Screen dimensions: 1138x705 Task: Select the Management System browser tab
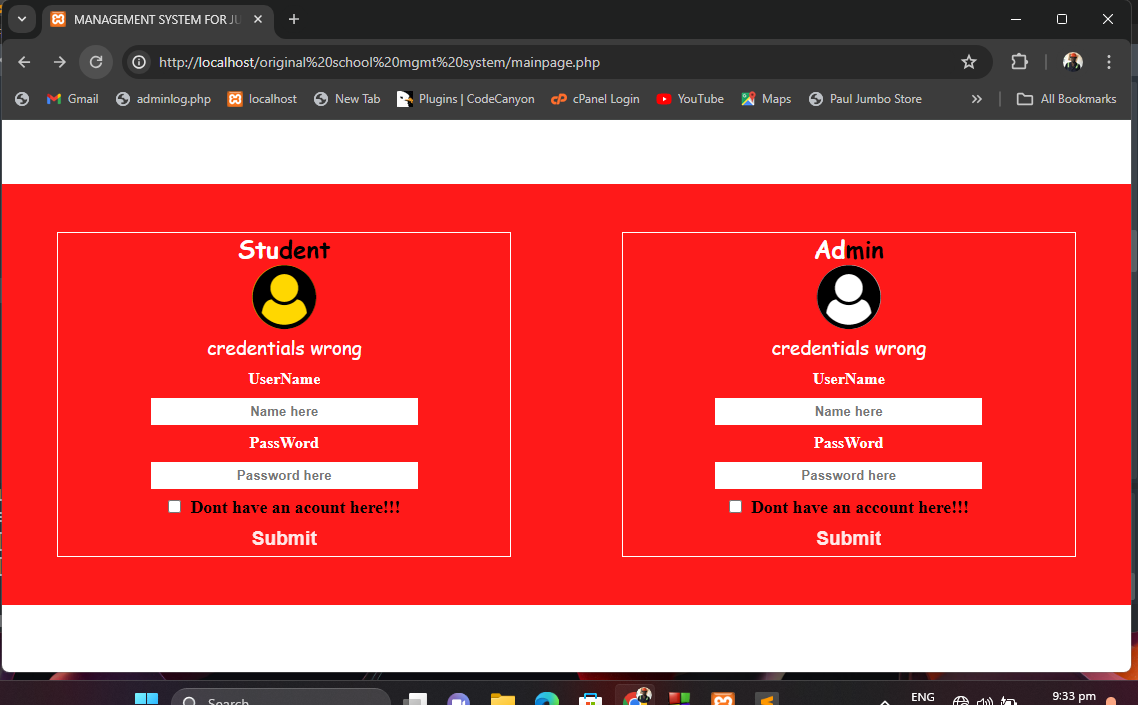click(x=150, y=20)
